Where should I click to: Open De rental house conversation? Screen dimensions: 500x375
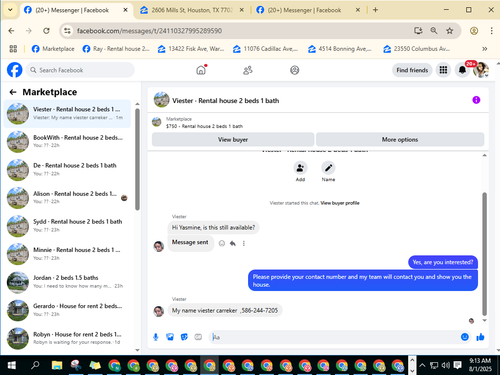67,170
